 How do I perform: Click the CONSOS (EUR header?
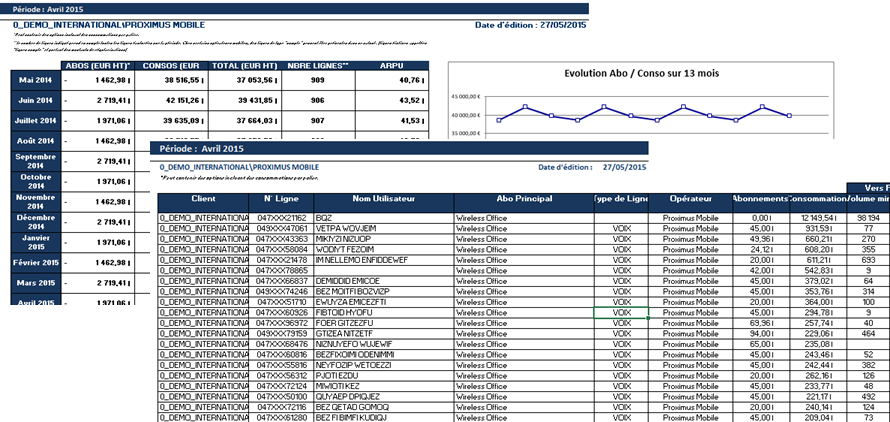173,66
